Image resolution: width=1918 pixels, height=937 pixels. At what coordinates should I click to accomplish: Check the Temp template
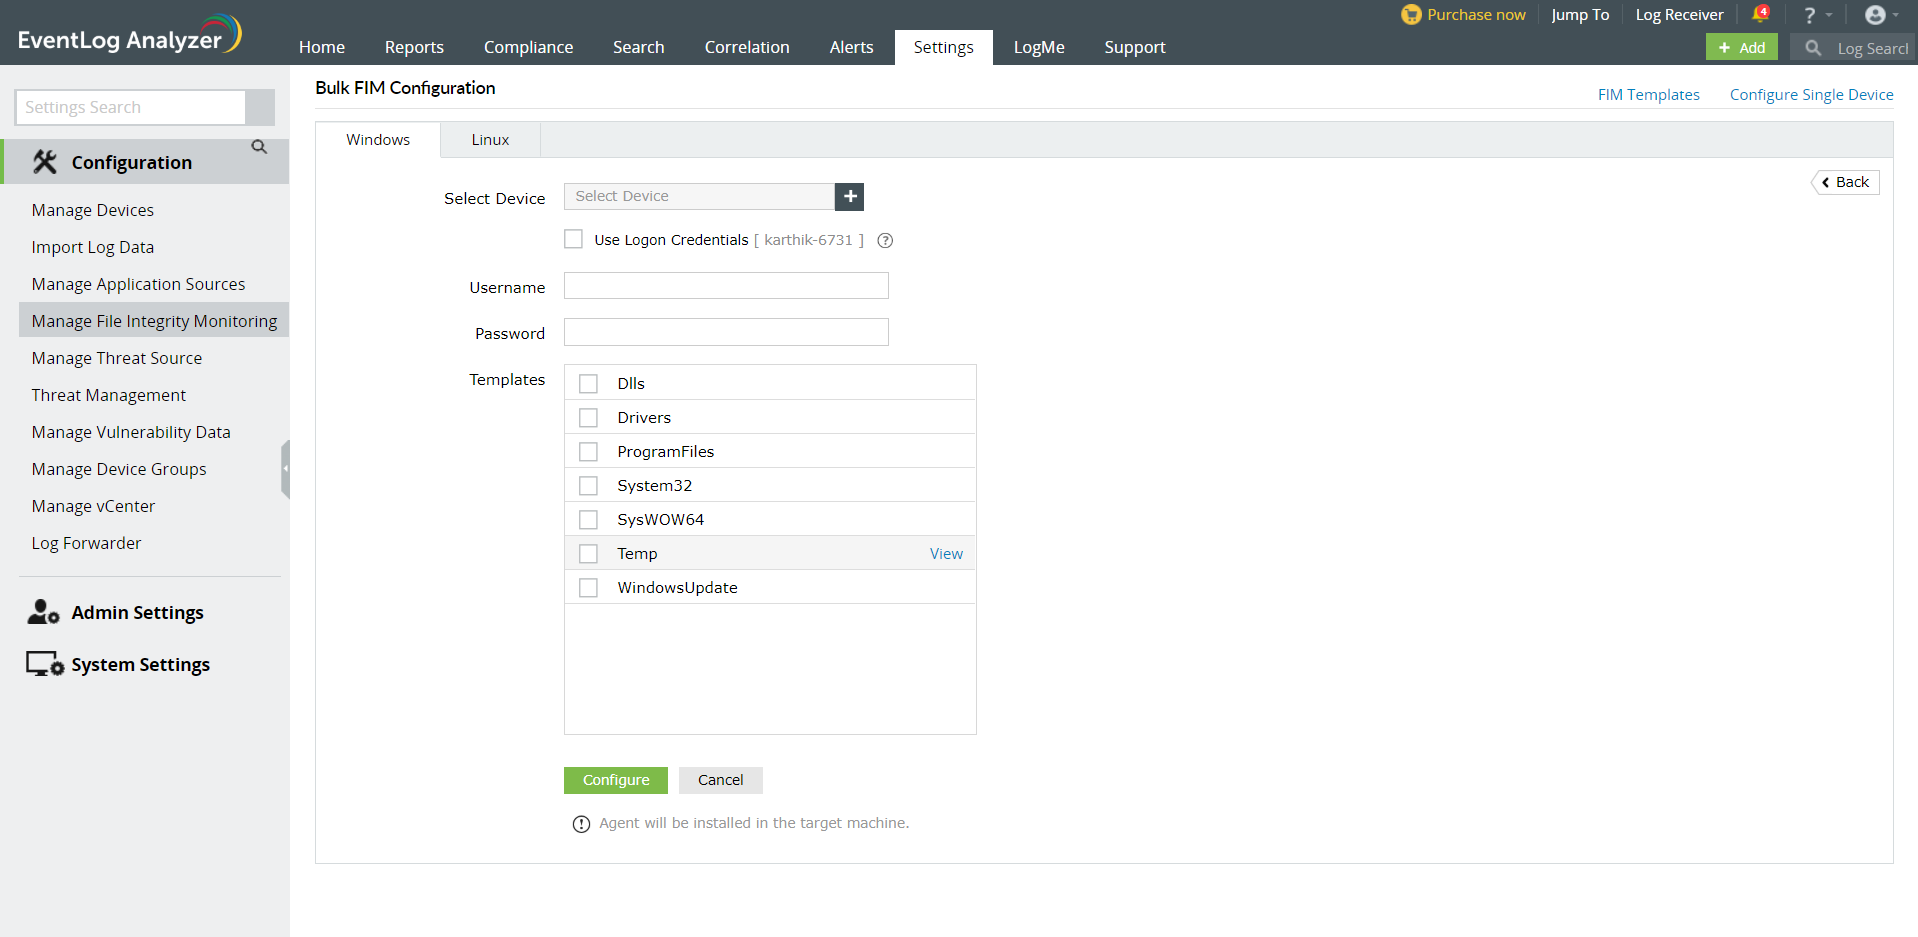coord(588,554)
